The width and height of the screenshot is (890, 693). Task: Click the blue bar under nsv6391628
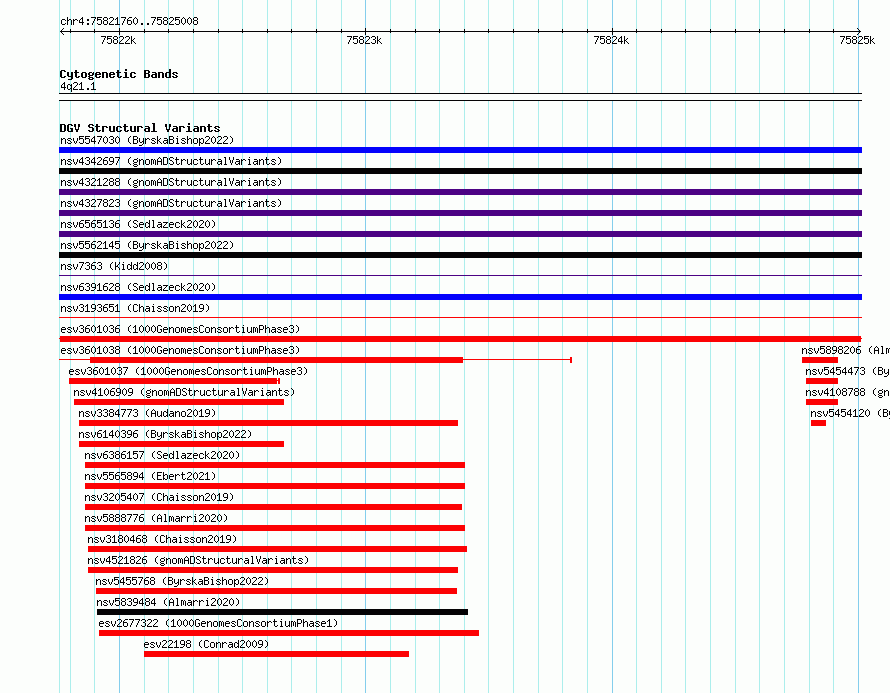click(x=460, y=297)
